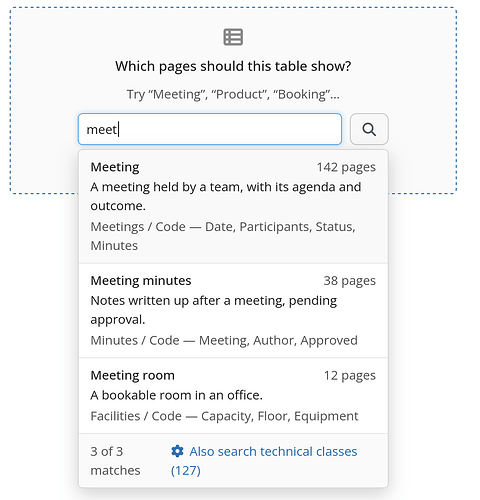Viewport: 480px width, 500px height.
Task: Click "A bookable room in an office." description
Action: [x=177, y=395]
